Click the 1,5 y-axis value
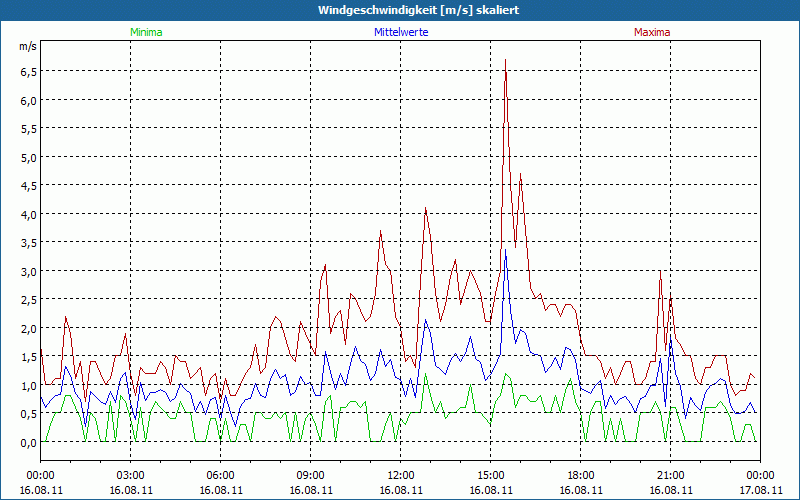800x500 pixels. tap(29, 357)
